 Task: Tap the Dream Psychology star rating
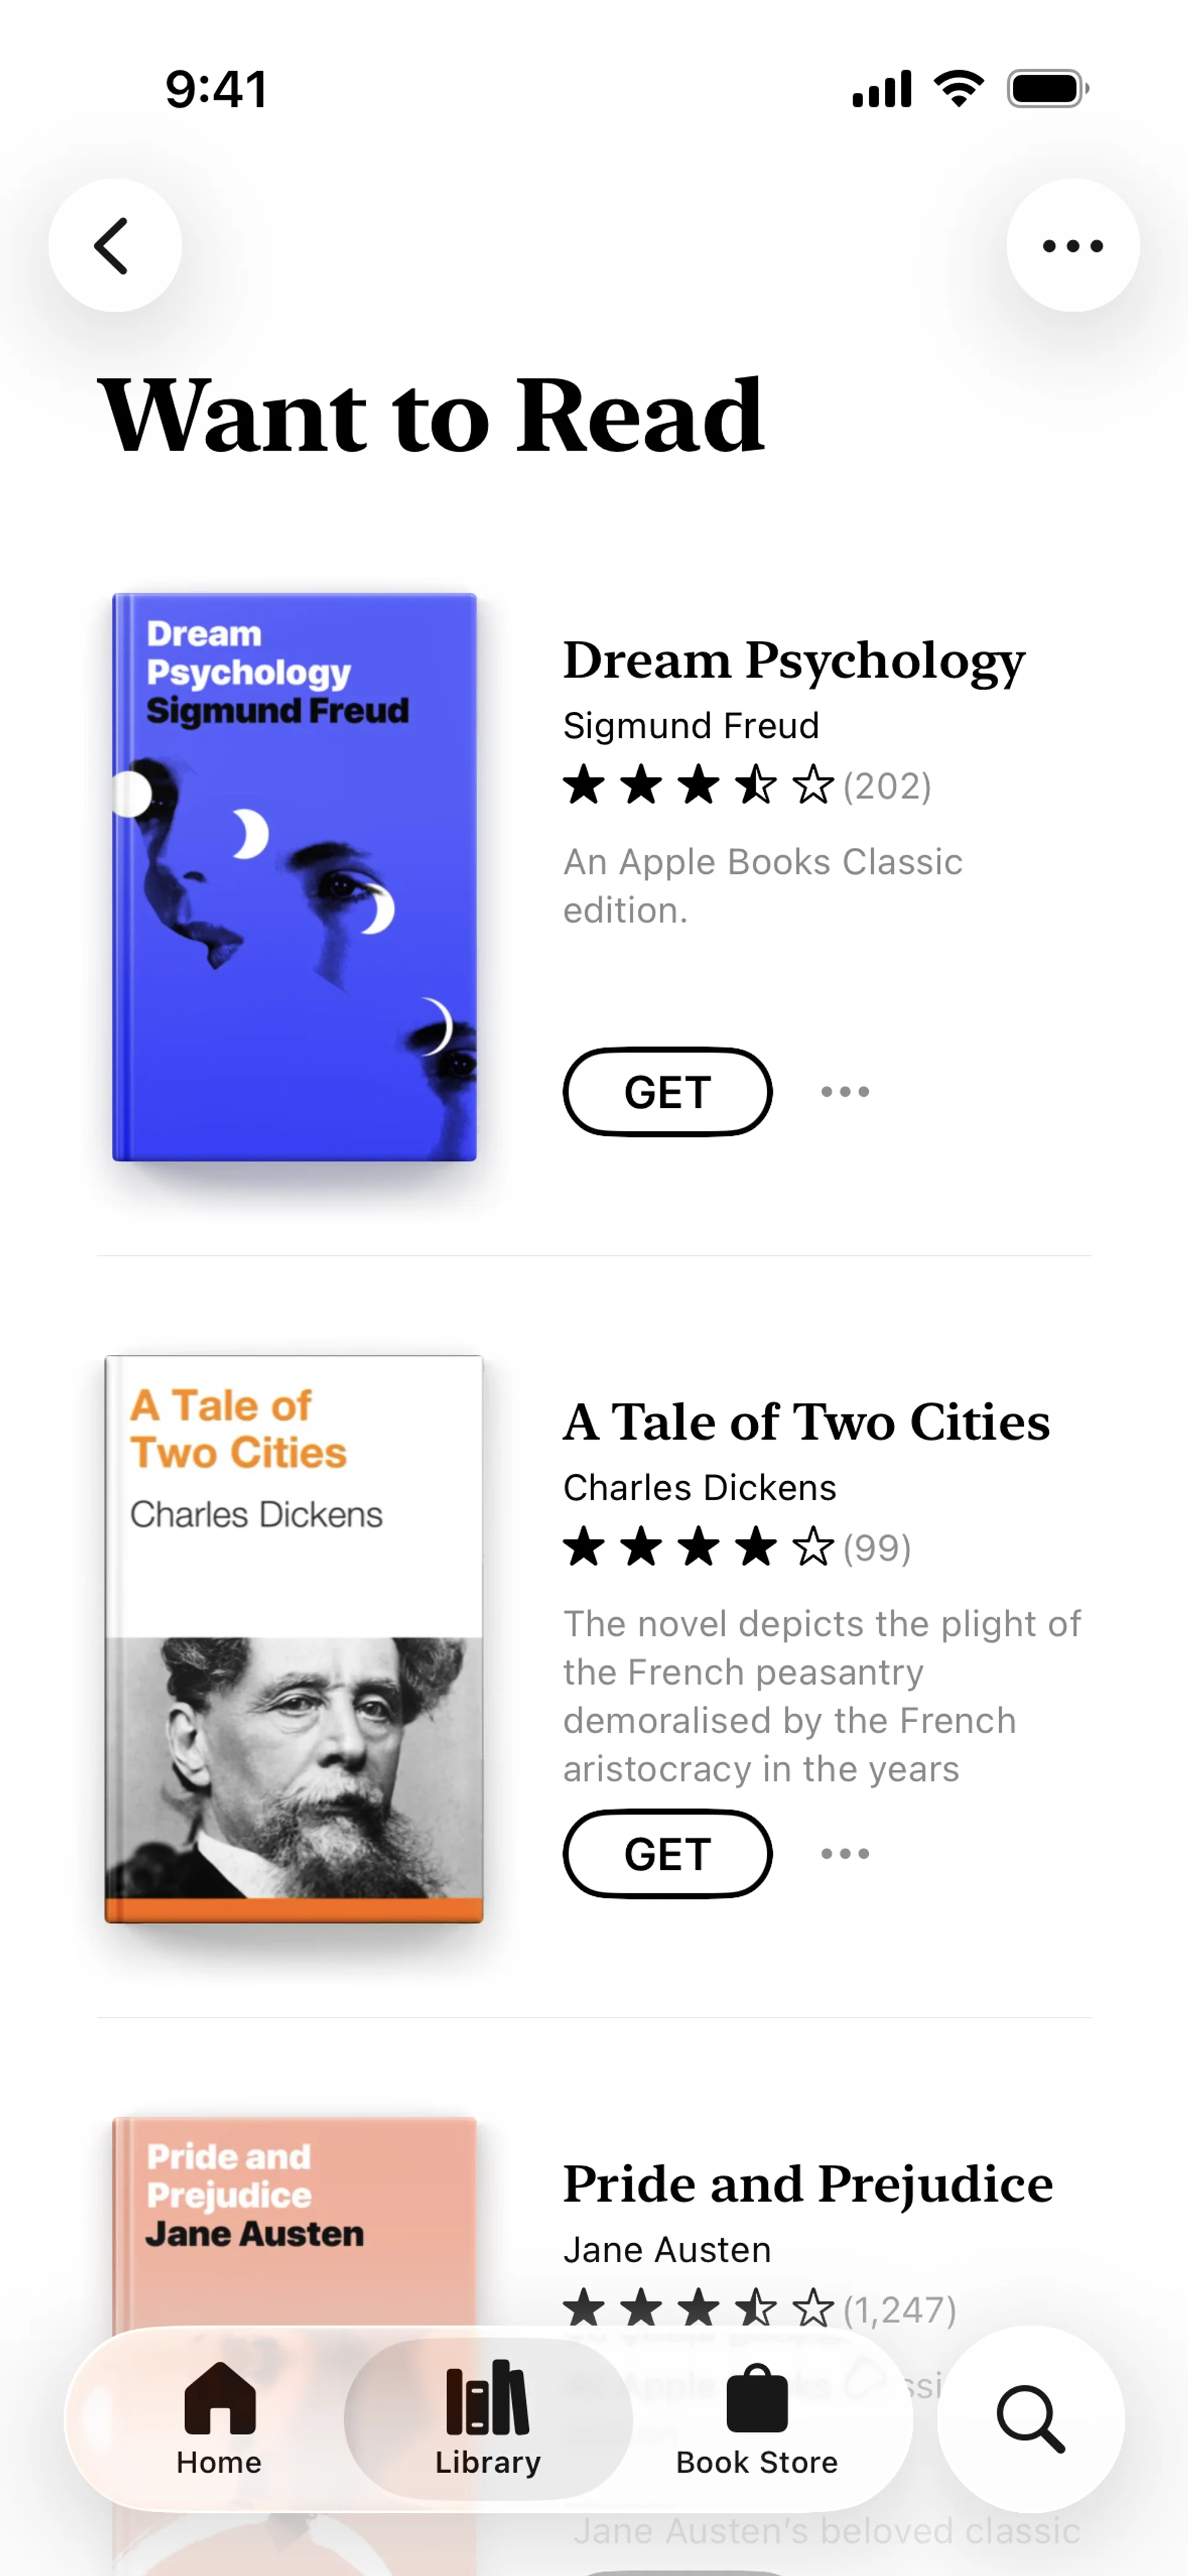(698, 786)
